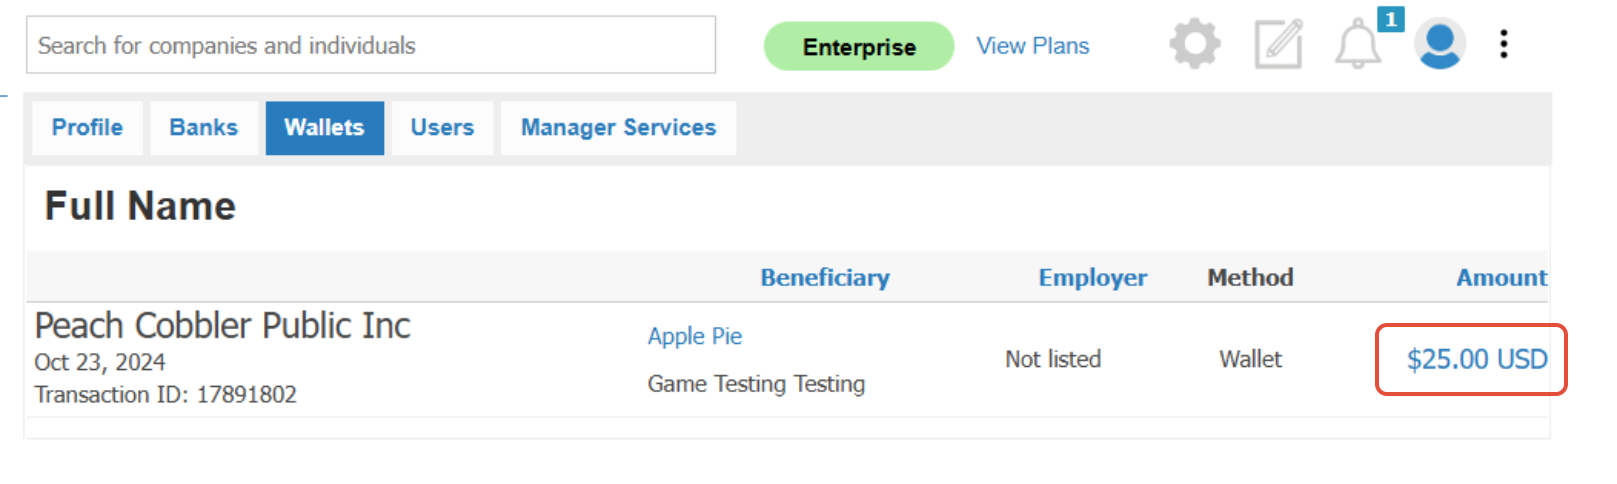The width and height of the screenshot is (1617, 484).
Task: Open the user profile avatar icon
Action: click(1440, 44)
